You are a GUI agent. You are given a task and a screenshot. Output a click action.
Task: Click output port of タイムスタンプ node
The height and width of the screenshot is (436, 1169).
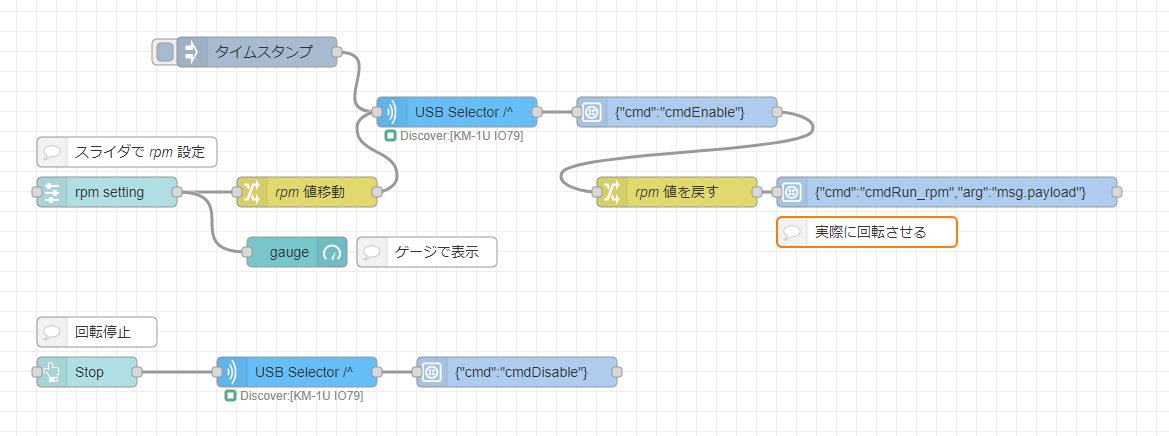coord(337,52)
